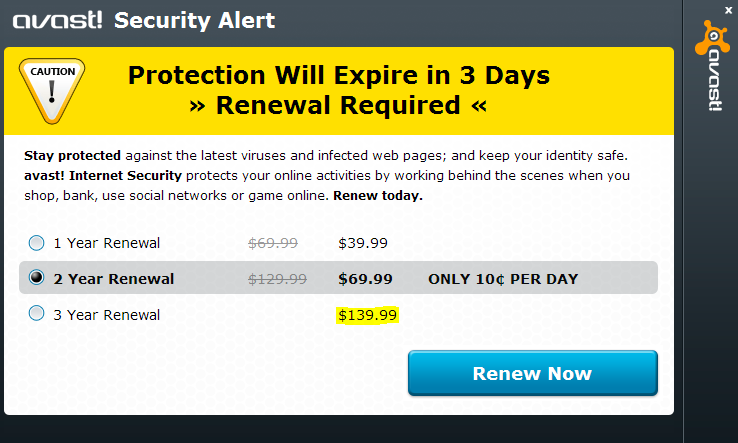The width and height of the screenshot is (738, 443).
Task: Select the 1 Year Renewal radio button
Action: tap(37, 242)
